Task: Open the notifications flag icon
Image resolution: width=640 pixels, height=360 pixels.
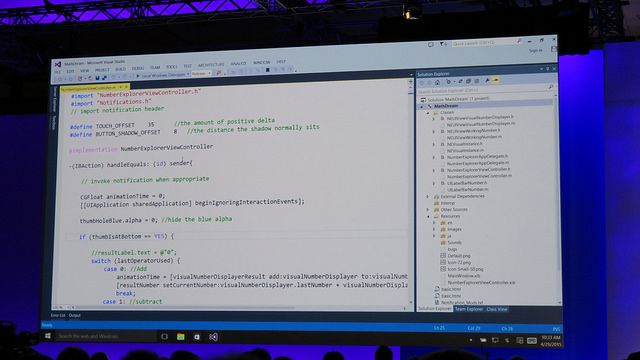Action: click(443, 44)
